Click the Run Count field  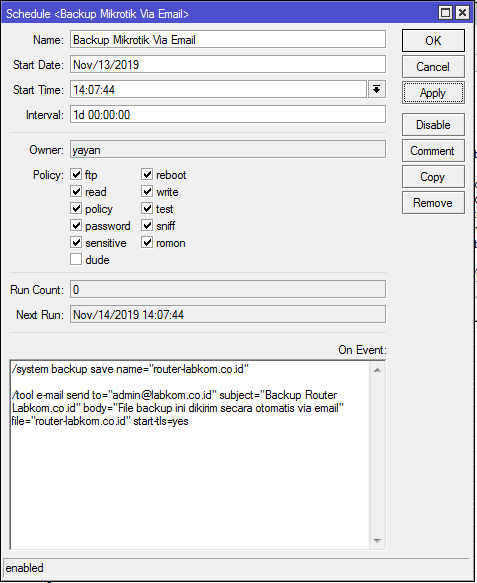point(228,289)
